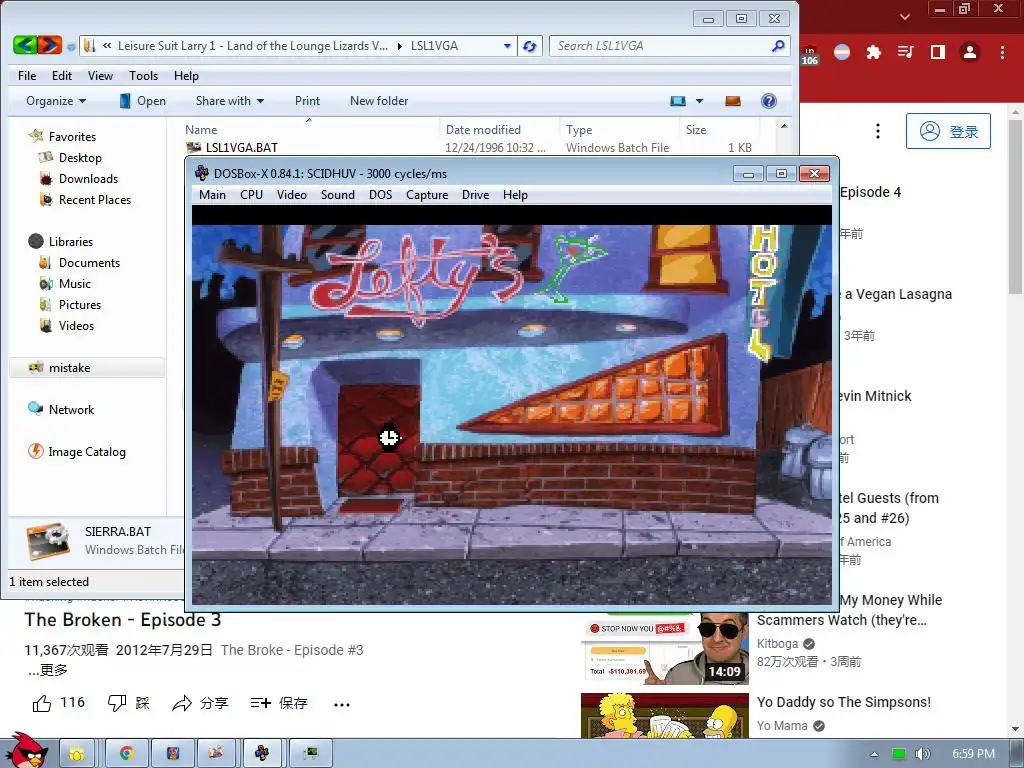The width and height of the screenshot is (1024, 768).
Task: Refresh the LSL1VGA folder view
Action: coord(530,46)
